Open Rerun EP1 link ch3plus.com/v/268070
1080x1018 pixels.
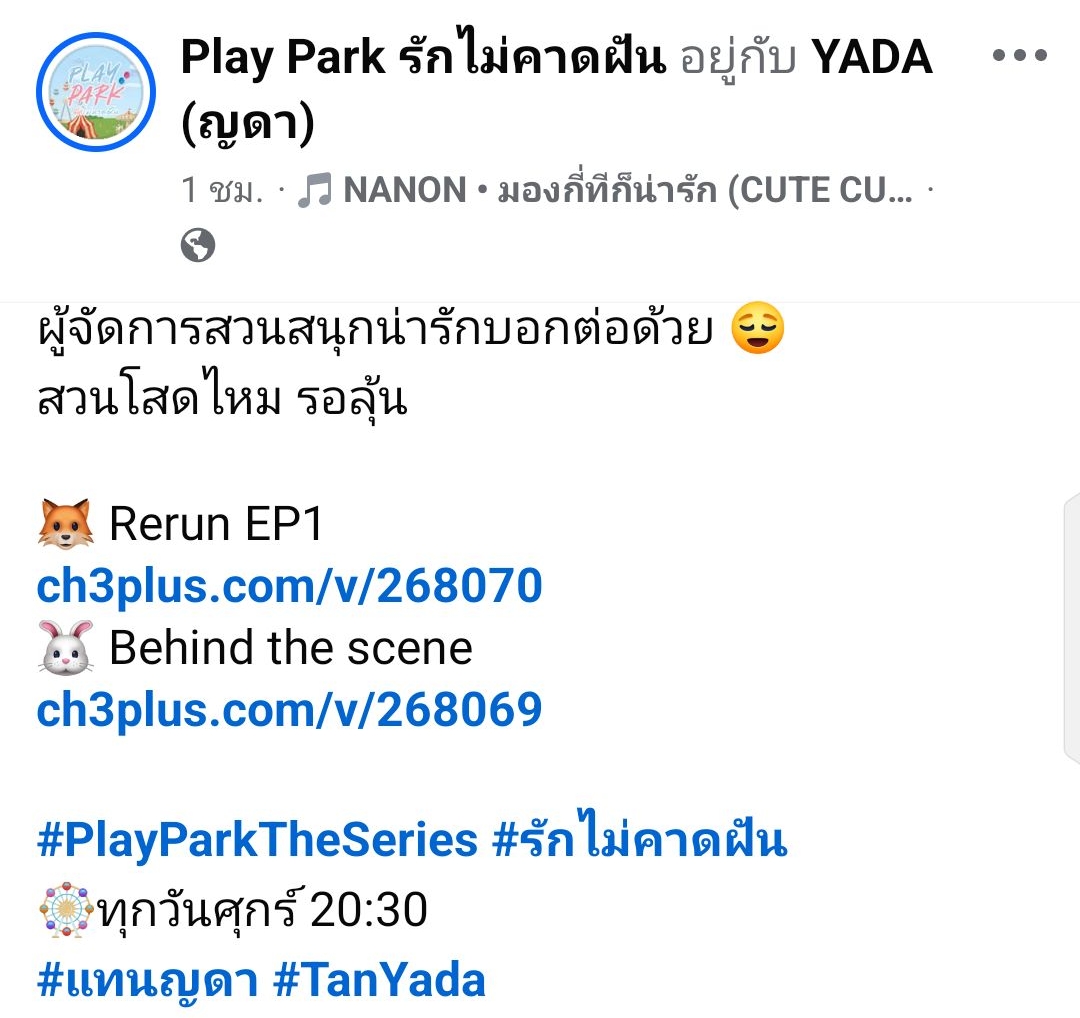click(x=289, y=585)
